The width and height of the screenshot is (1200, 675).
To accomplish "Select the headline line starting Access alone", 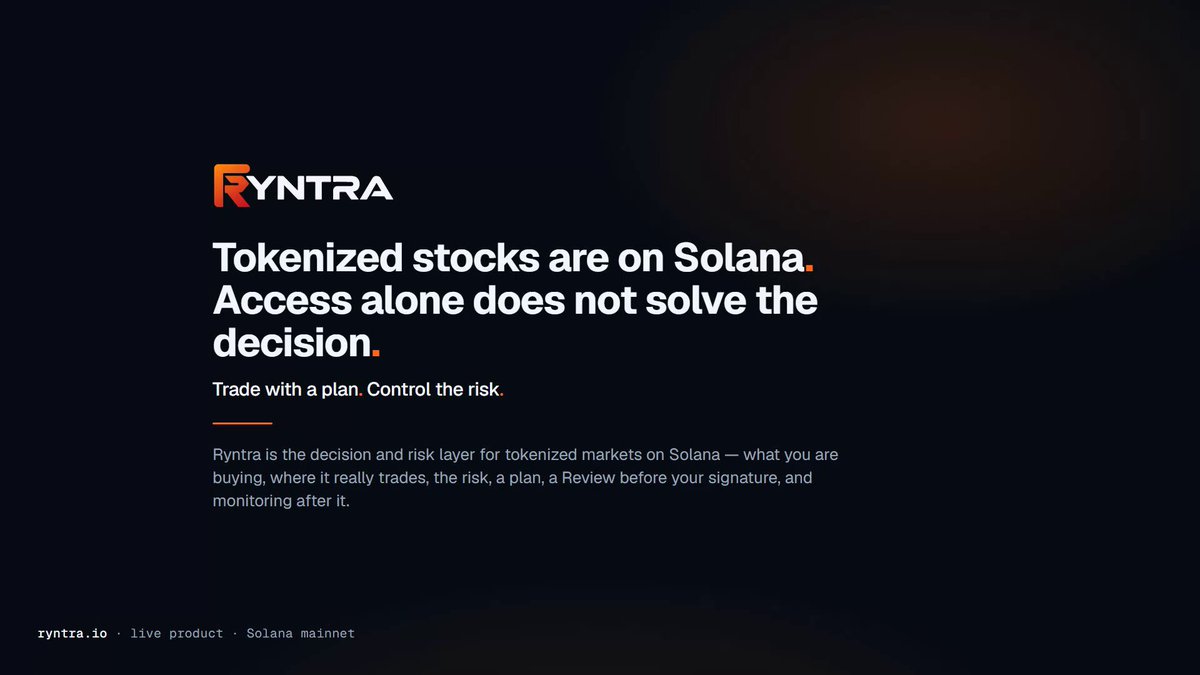I will tap(515, 300).
